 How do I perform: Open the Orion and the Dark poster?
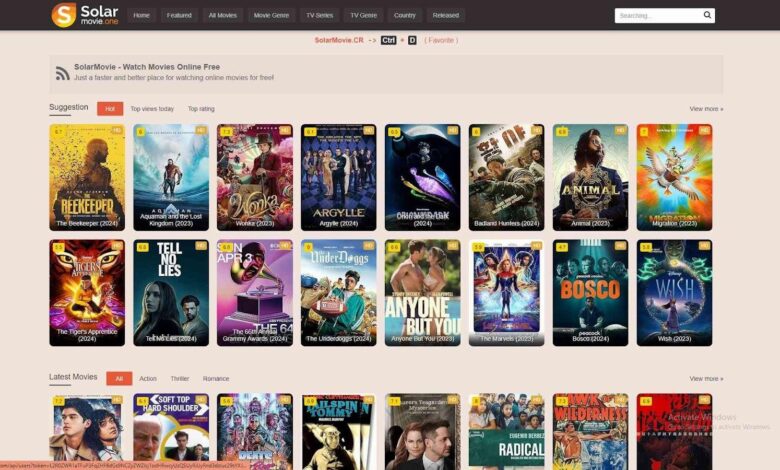422,177
